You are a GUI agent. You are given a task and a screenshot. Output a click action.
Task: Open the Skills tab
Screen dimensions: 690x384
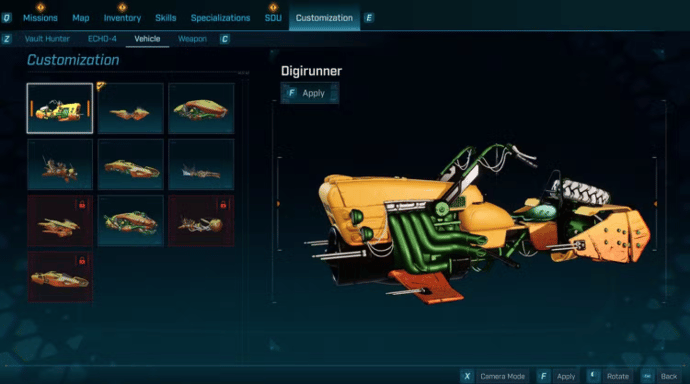[165, 18]
